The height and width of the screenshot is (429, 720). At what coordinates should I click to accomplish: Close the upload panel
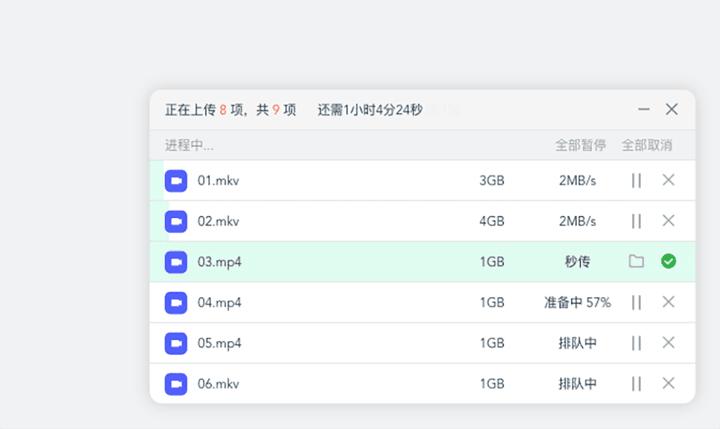click(672, 109)
